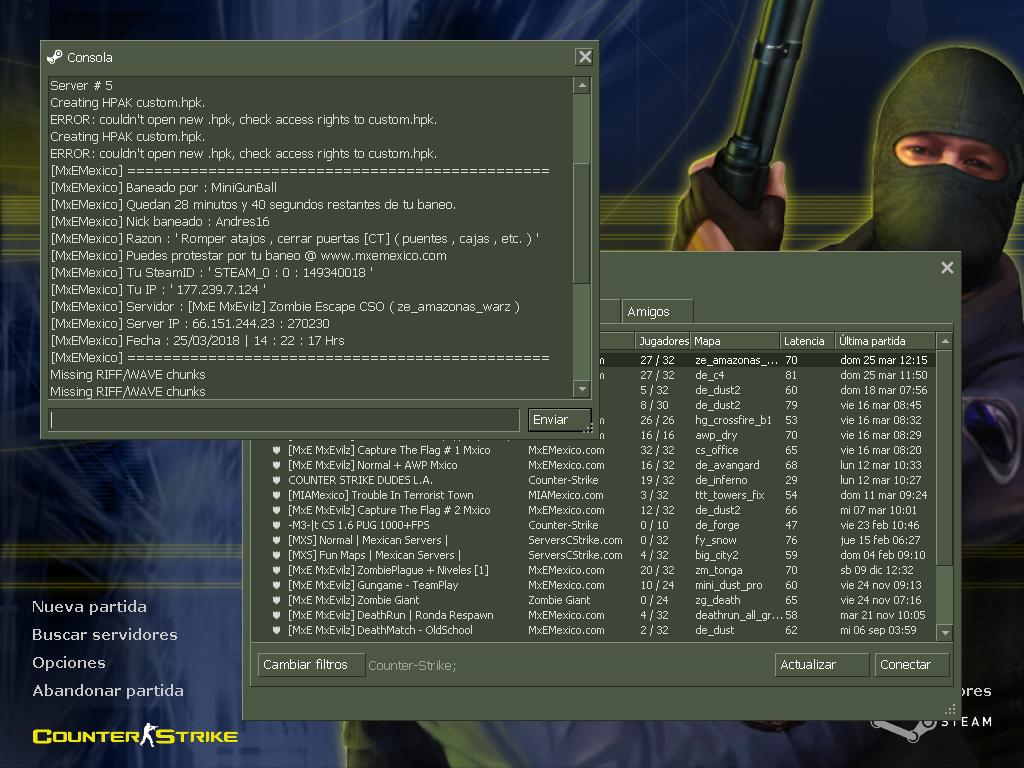The image size is (1024, 768).
Task: Click shield icon beside [MXS] Fun Maps server
Action: pos(276,555)
